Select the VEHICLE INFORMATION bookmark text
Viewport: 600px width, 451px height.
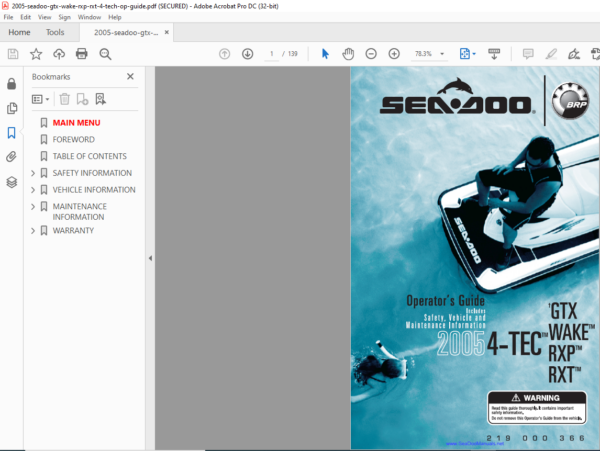coord(94,190)
